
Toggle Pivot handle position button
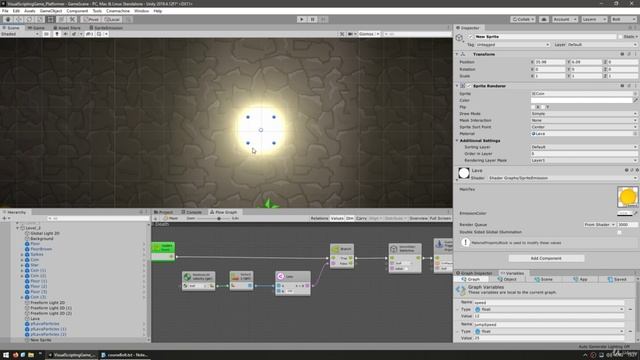pos(91,19)
